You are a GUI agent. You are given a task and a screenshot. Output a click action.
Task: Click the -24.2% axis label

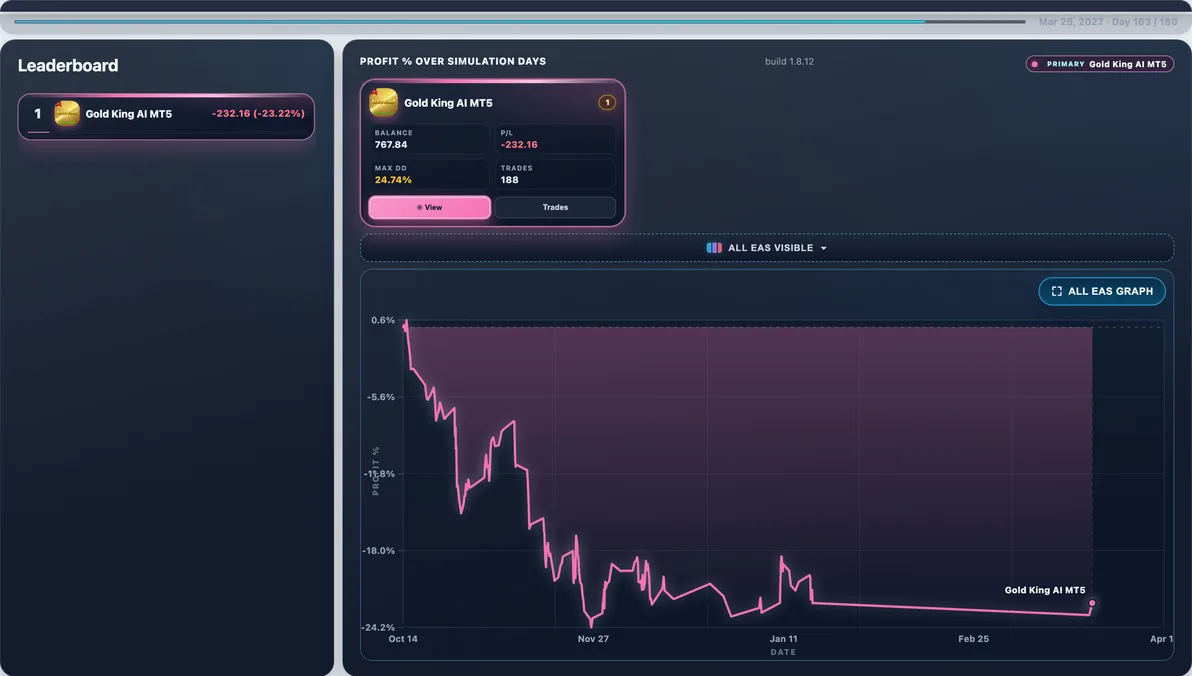(378, 627)
